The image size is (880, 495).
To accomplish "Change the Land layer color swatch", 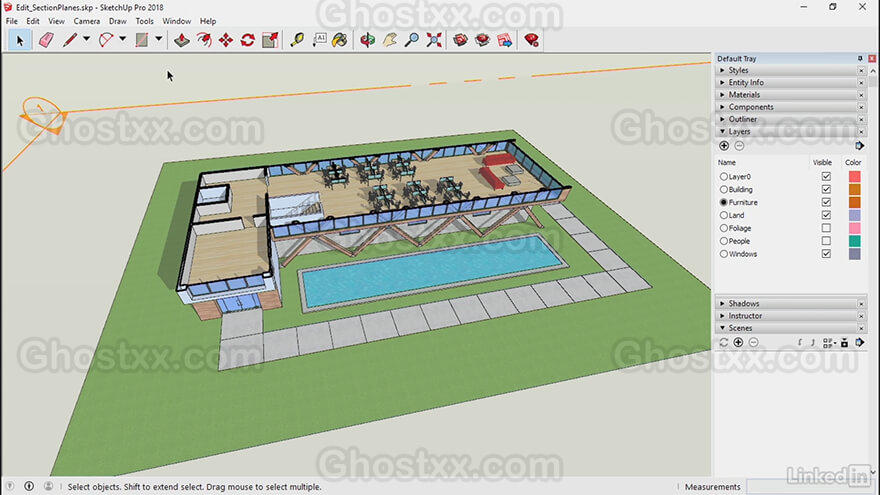I will (854, 215).
